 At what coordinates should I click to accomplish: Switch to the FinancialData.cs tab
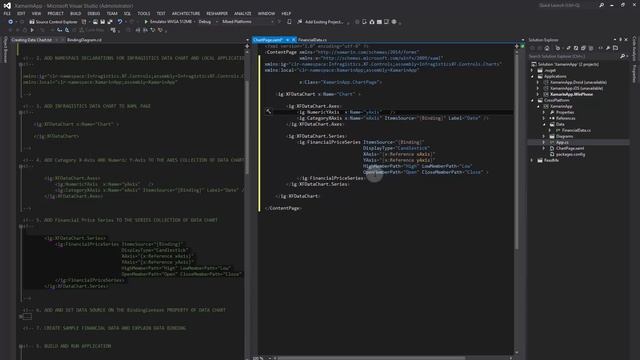click(x=312, y=40)
